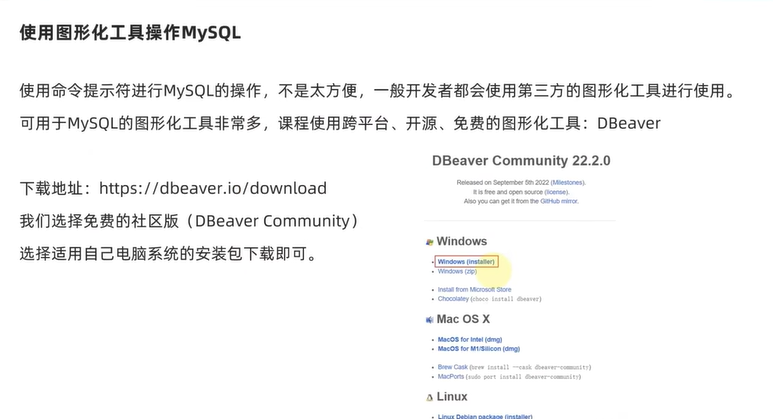Click the Mac OS X section heading text
773x419 pixels.
click(463, 319)
